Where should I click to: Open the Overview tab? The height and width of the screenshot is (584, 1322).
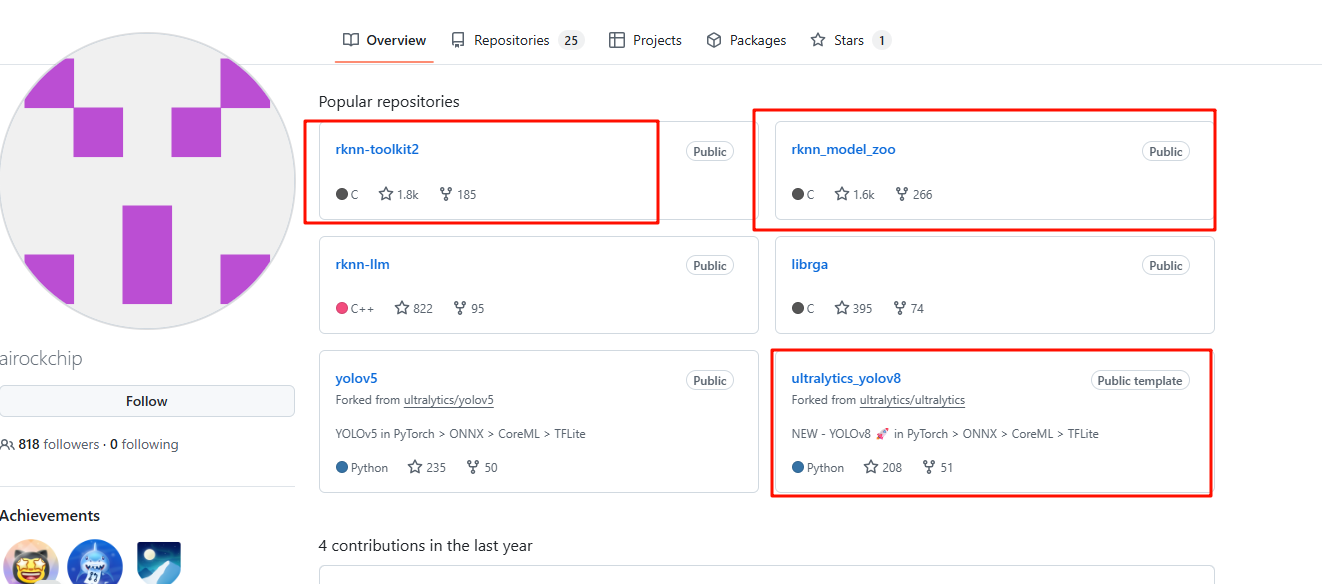[384, 40]
